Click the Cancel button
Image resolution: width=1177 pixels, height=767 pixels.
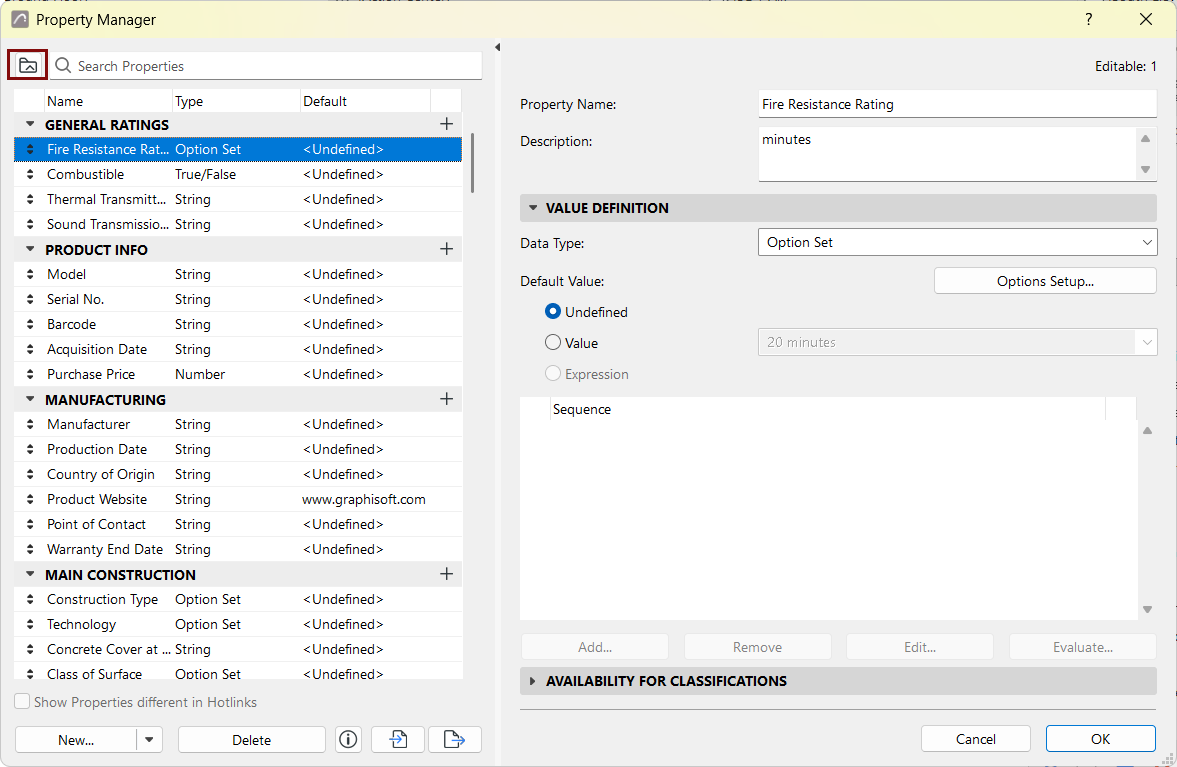coord(976,739)
